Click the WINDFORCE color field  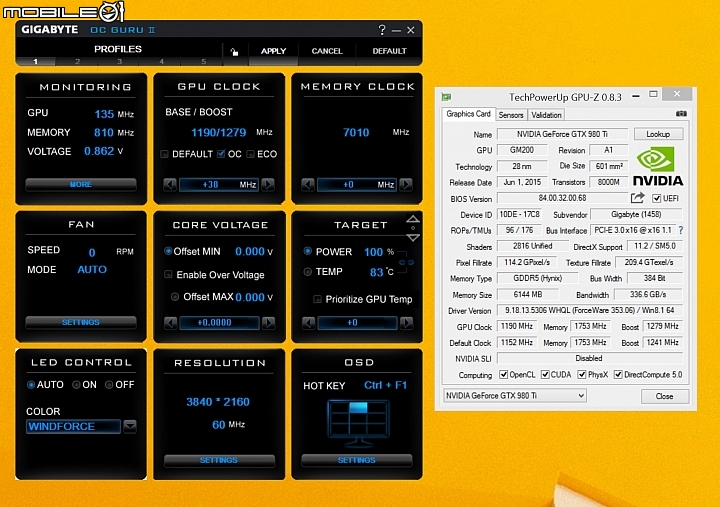pos(73,426)
